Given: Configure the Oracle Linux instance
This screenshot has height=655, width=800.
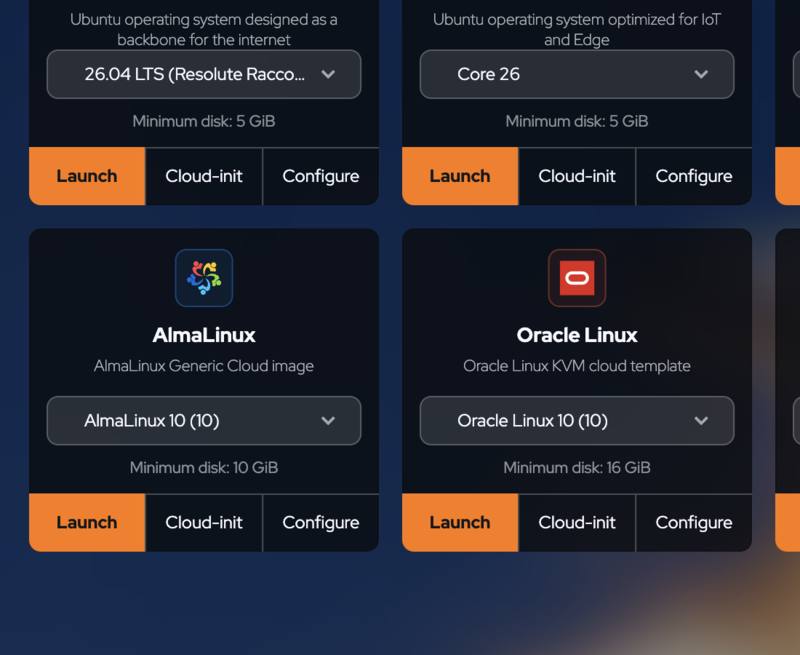Looking at the screenshot, I should (x=694, y=523).
